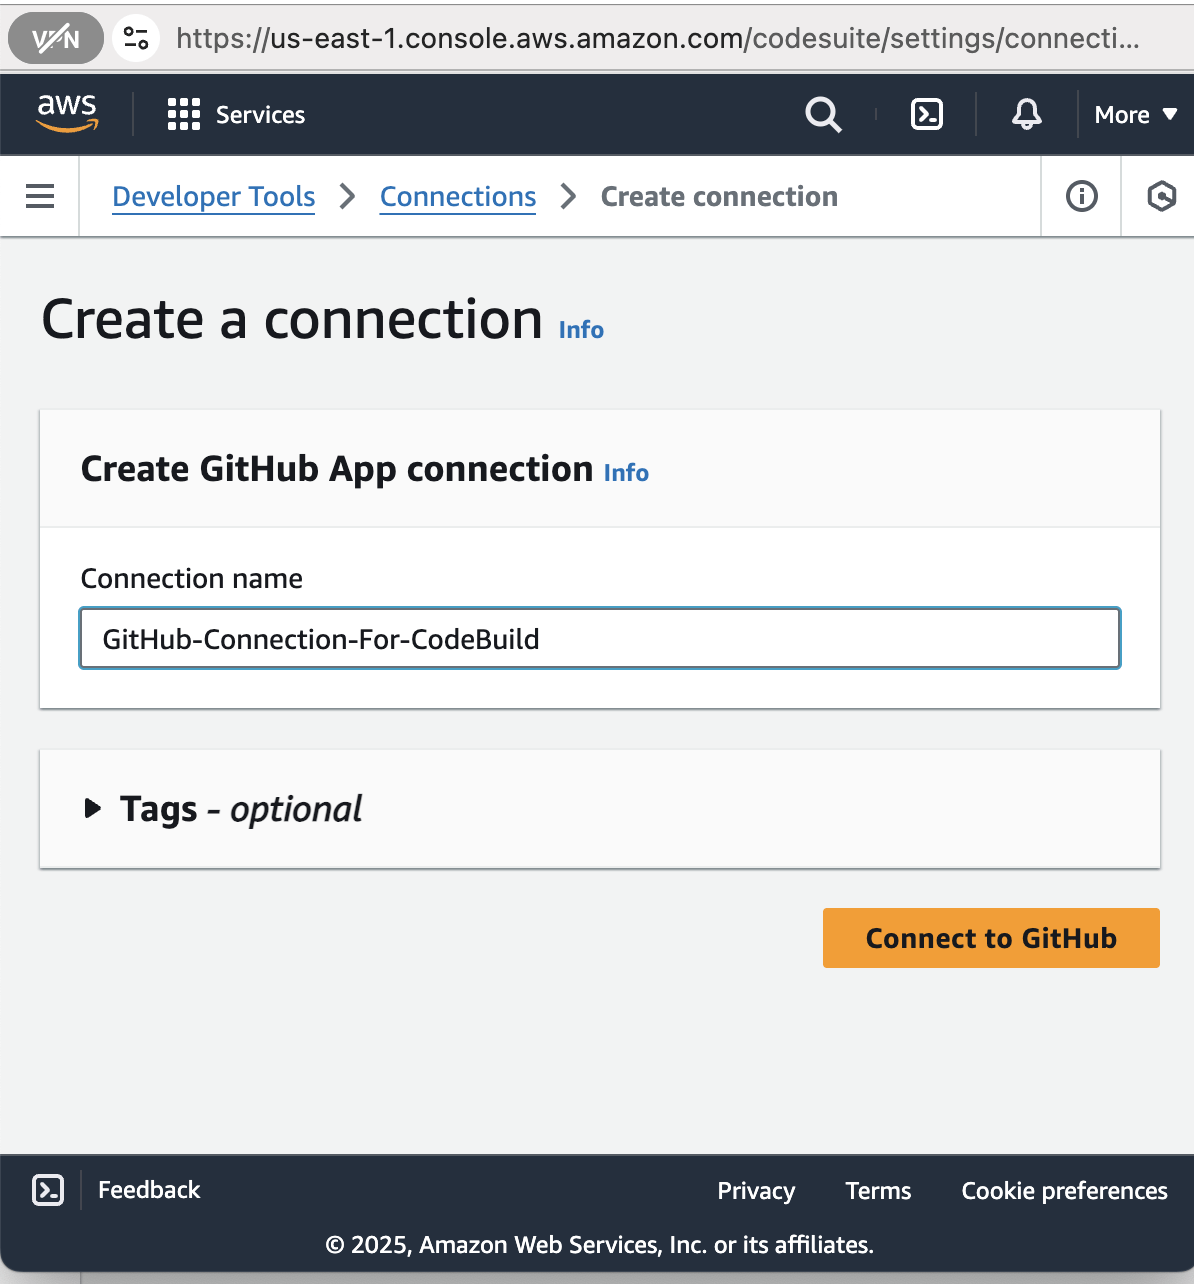Click the Services label in the top bar
This screenshot has width=1194, height=1284.
tap(260, 115)
